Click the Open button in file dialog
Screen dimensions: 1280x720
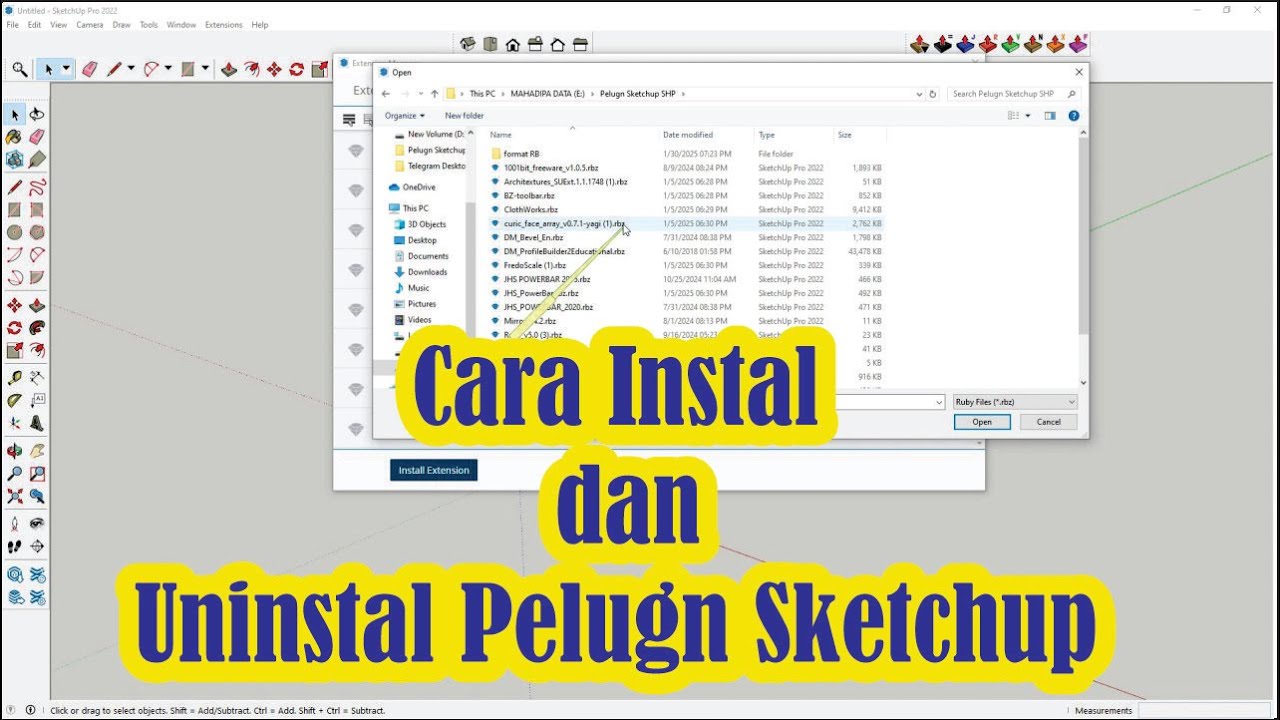[982, 422]
